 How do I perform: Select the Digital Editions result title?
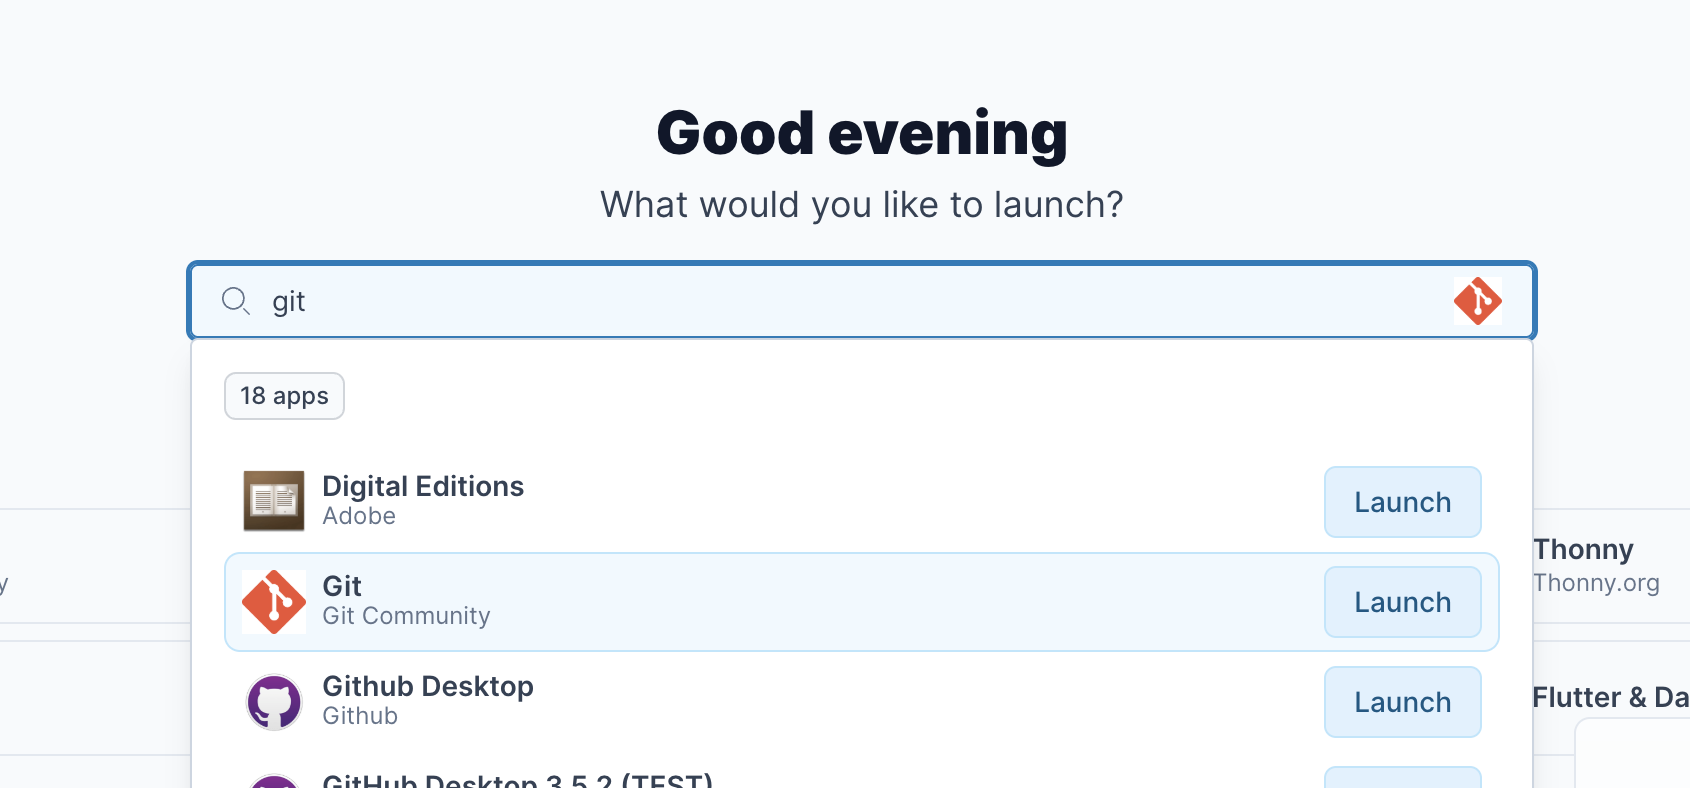pos(423,487)
